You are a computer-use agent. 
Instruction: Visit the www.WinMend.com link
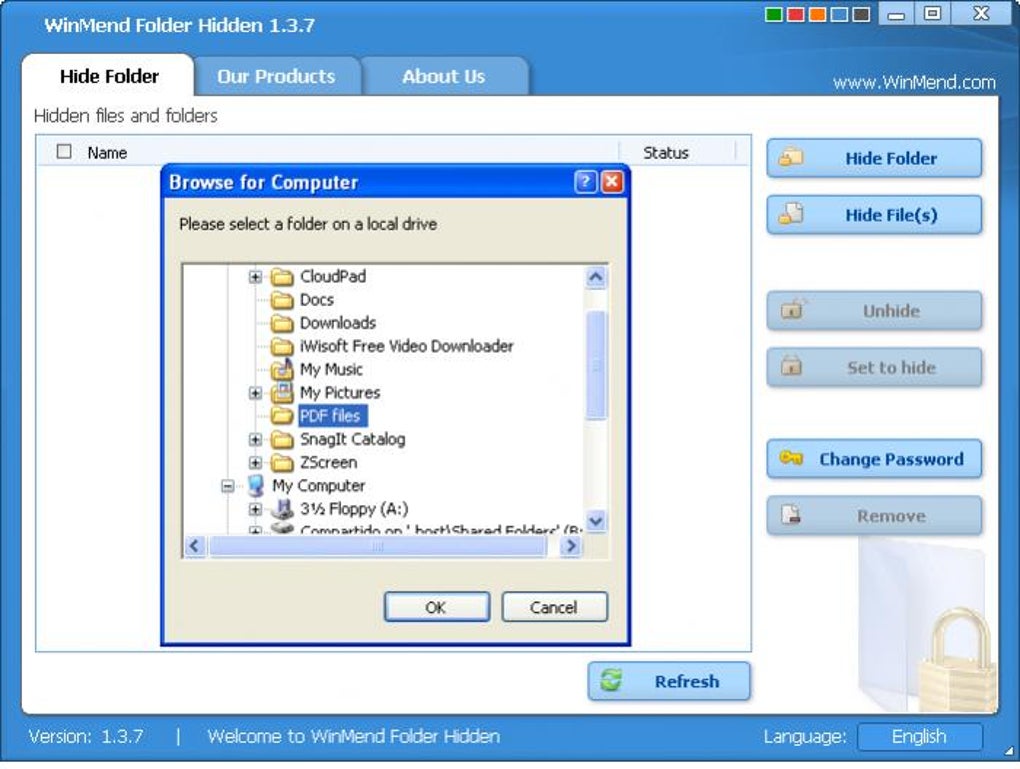[914, 83]
